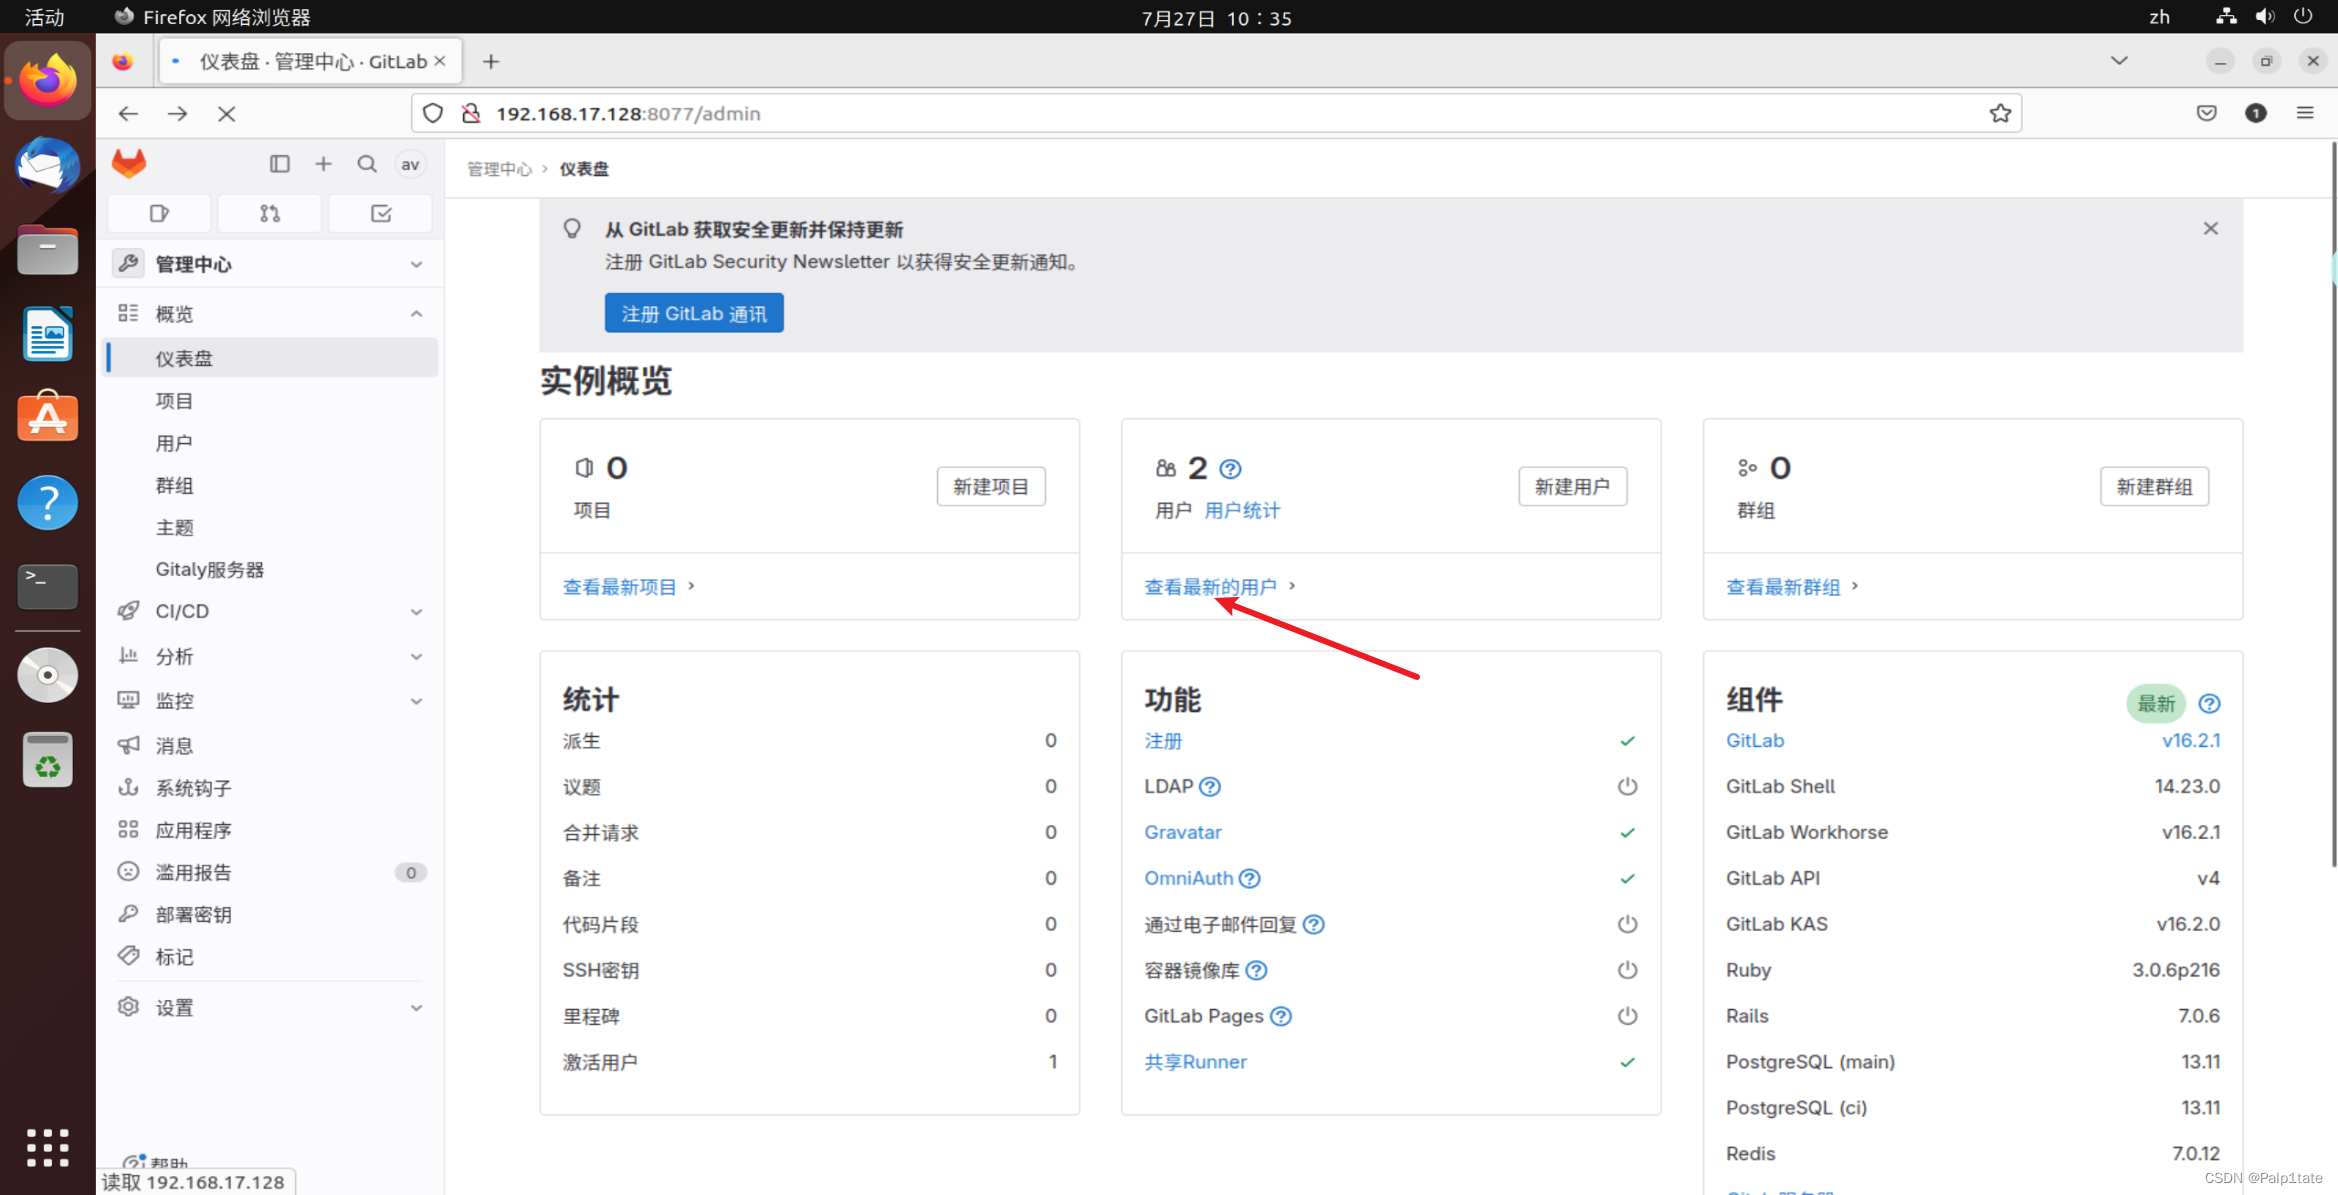Show the GitLab Pages help icon
This screenshot has width=2338, height=1195.
point(1281,1017)
